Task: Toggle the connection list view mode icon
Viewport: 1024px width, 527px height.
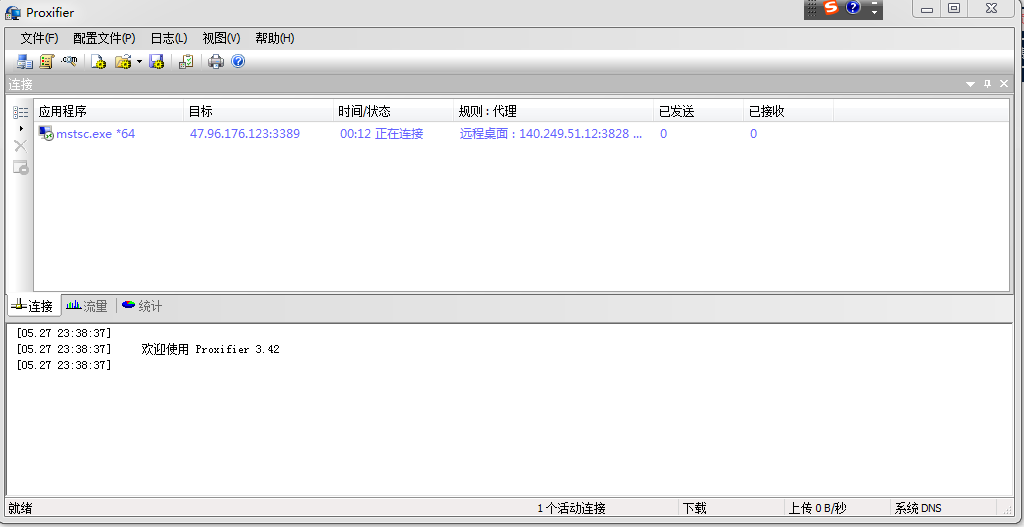Action: [x=20, y=113]
